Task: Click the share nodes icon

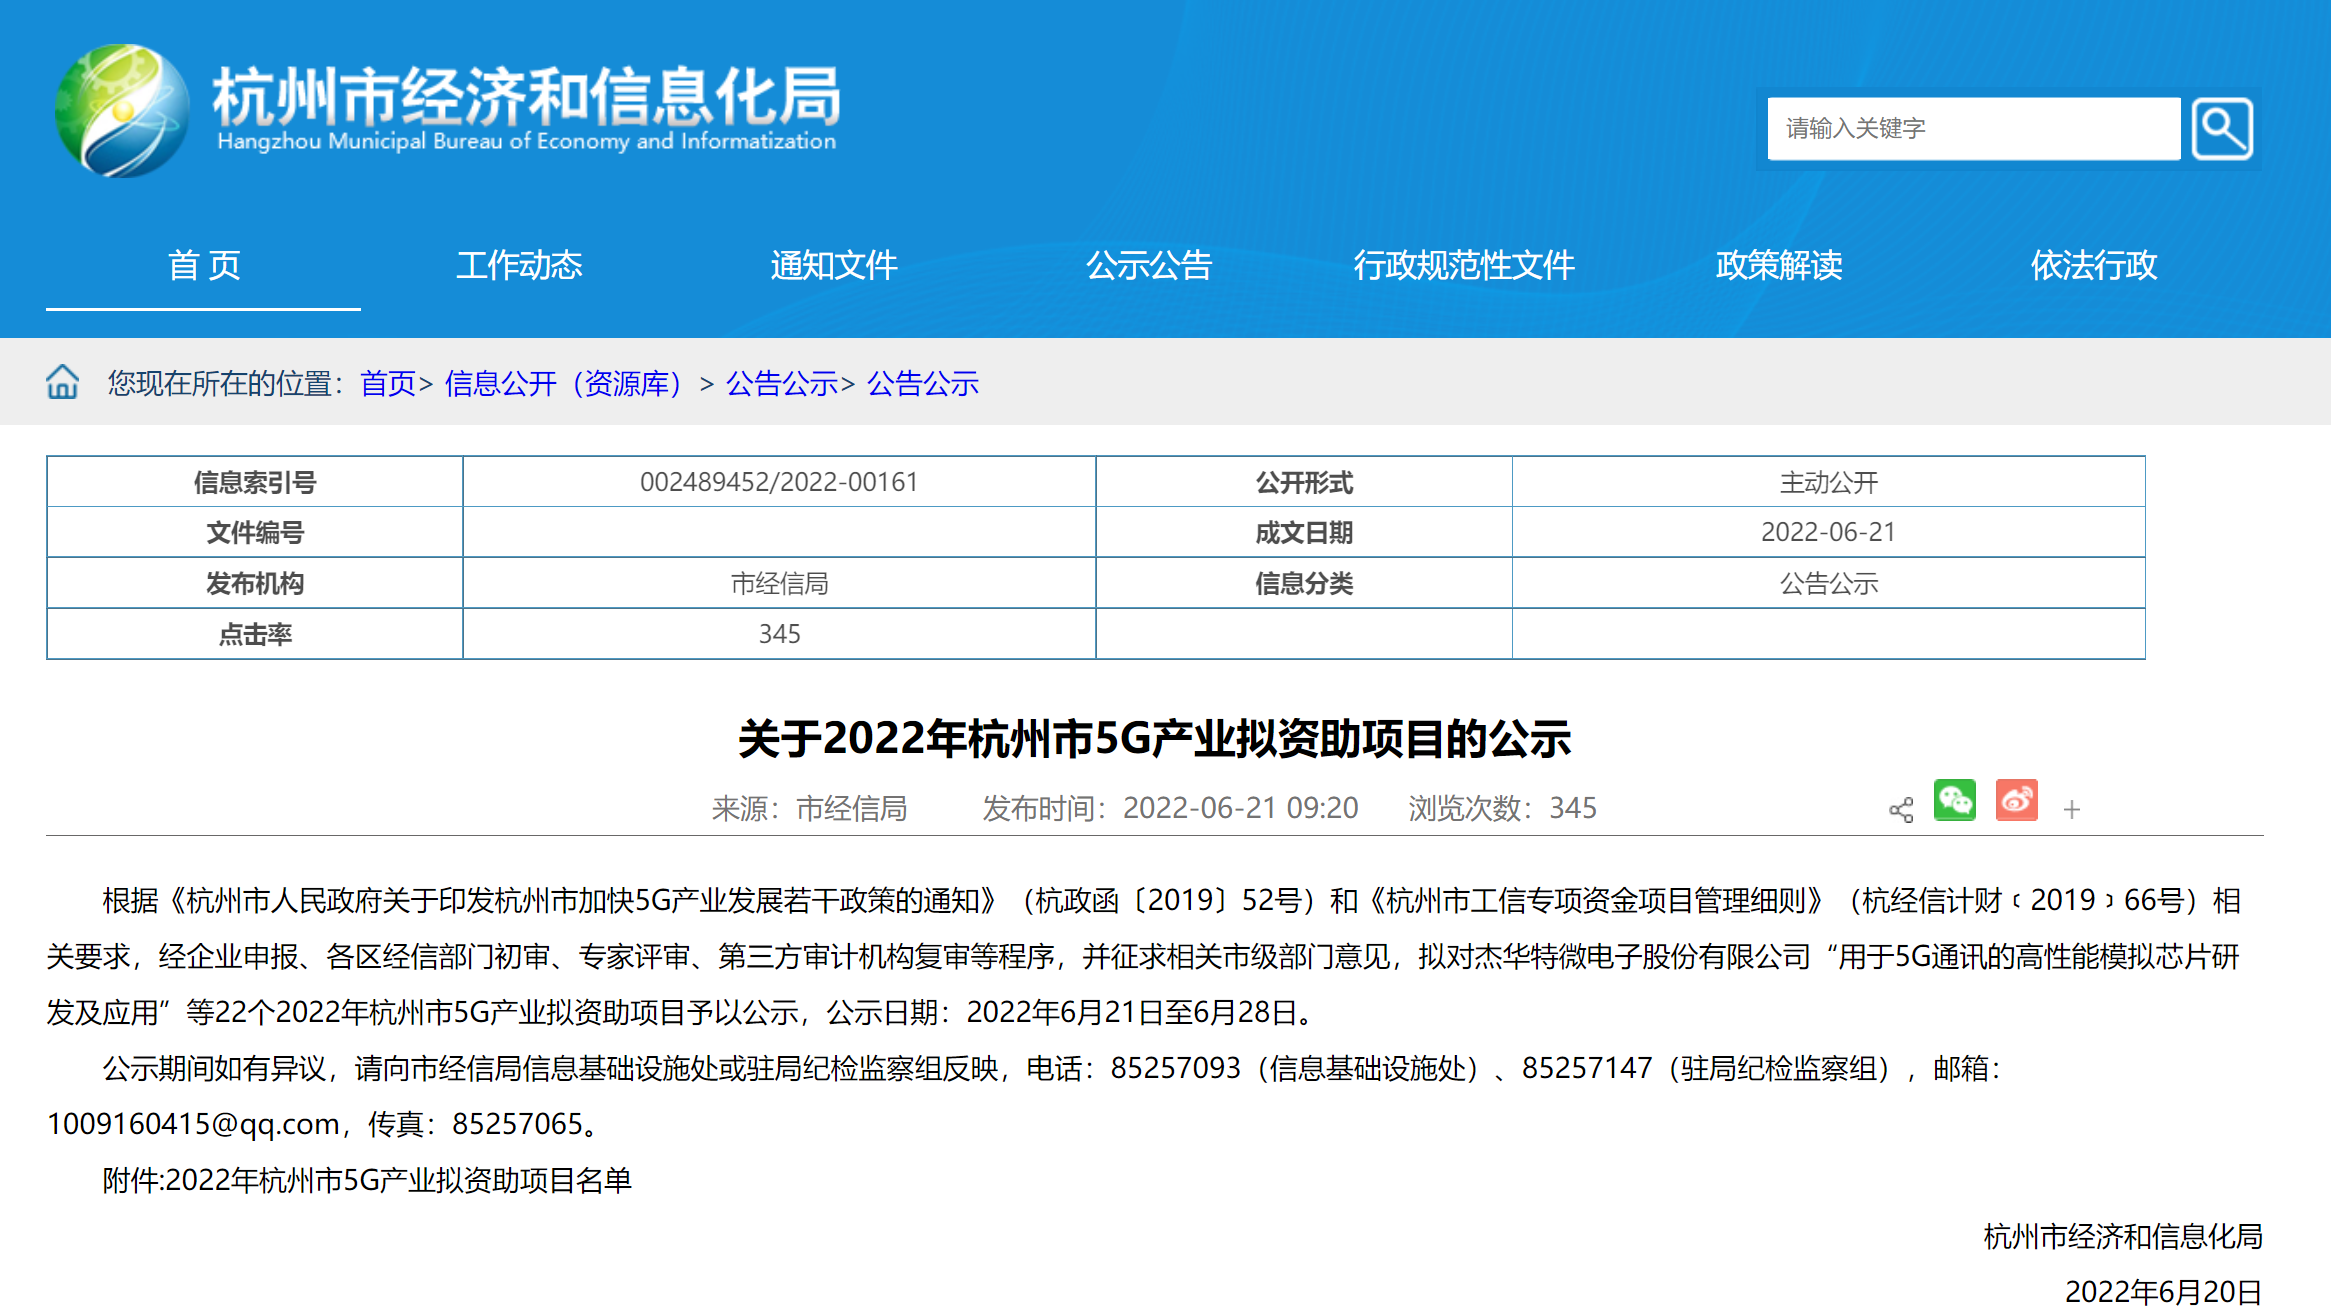Action: [x=1901, y=810]
